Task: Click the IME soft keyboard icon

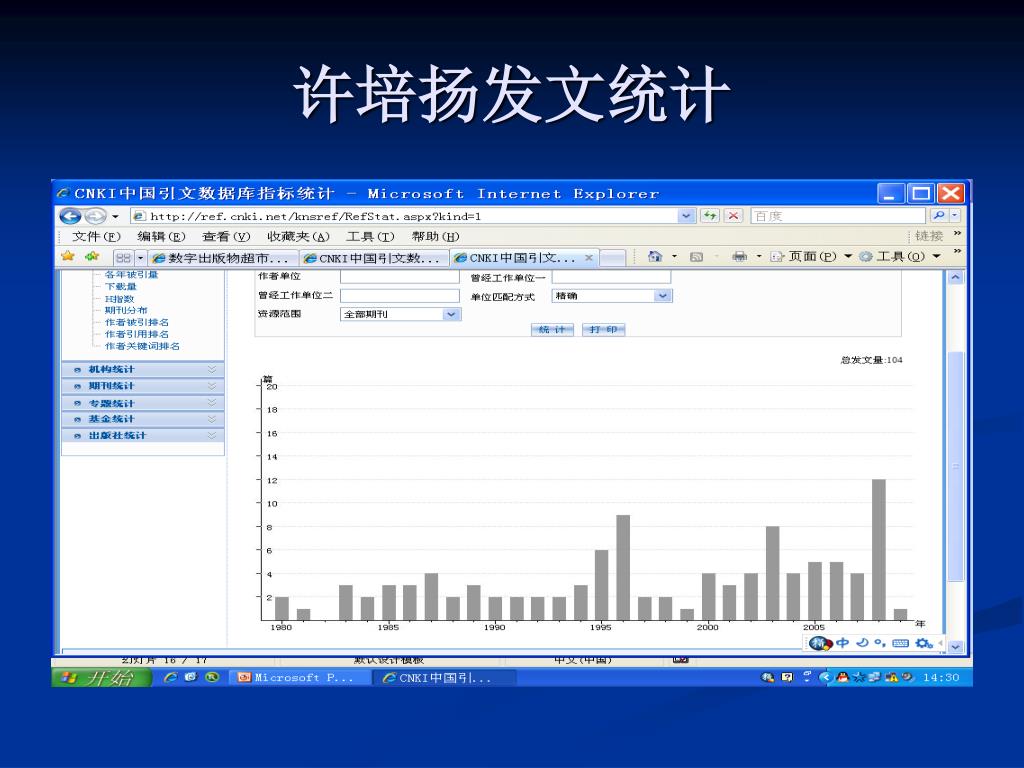Action: 901,643
